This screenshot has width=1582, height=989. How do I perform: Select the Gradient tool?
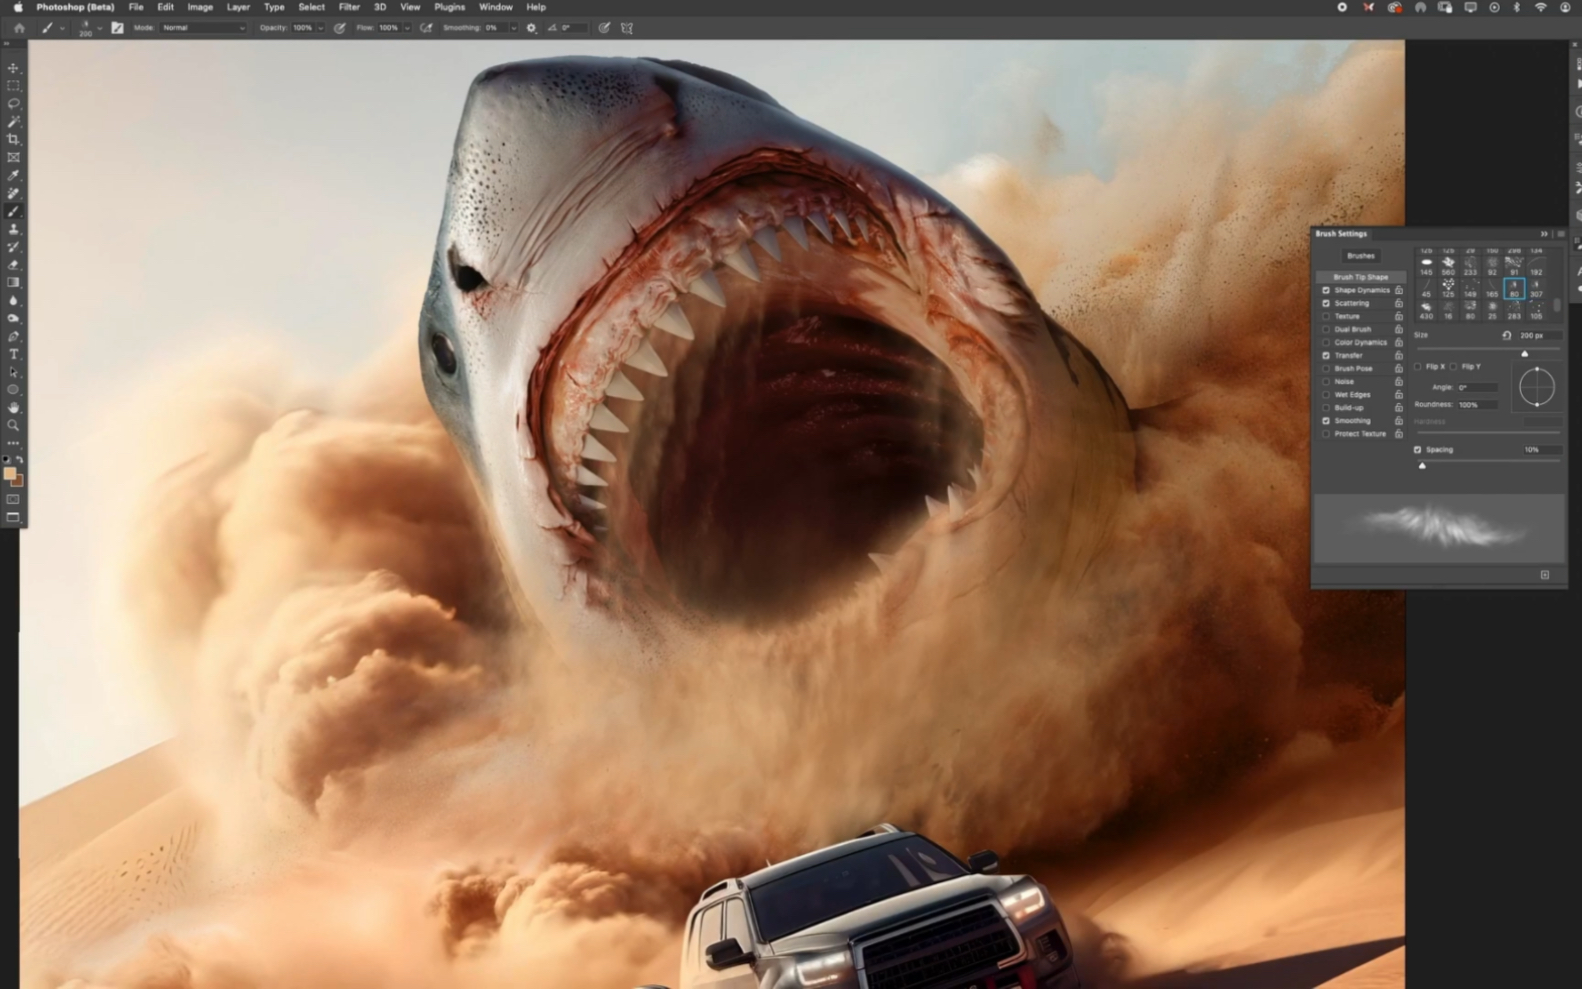tap(13, 283)
